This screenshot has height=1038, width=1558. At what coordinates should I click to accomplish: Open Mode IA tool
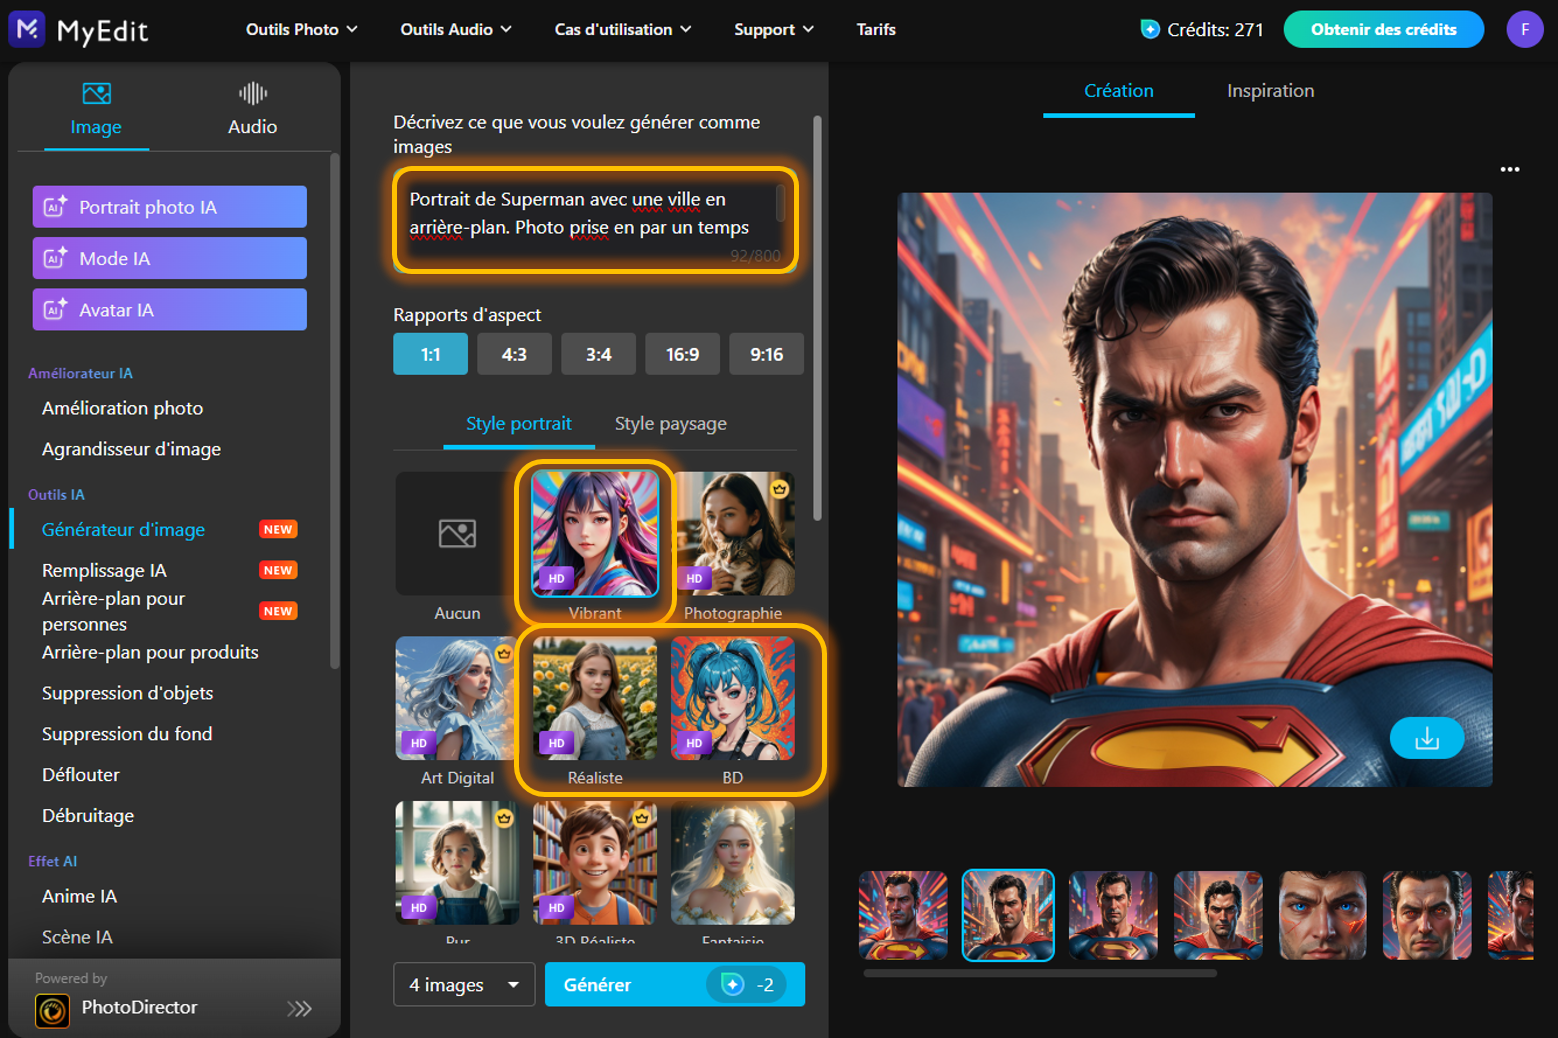(x=169, y=258)
